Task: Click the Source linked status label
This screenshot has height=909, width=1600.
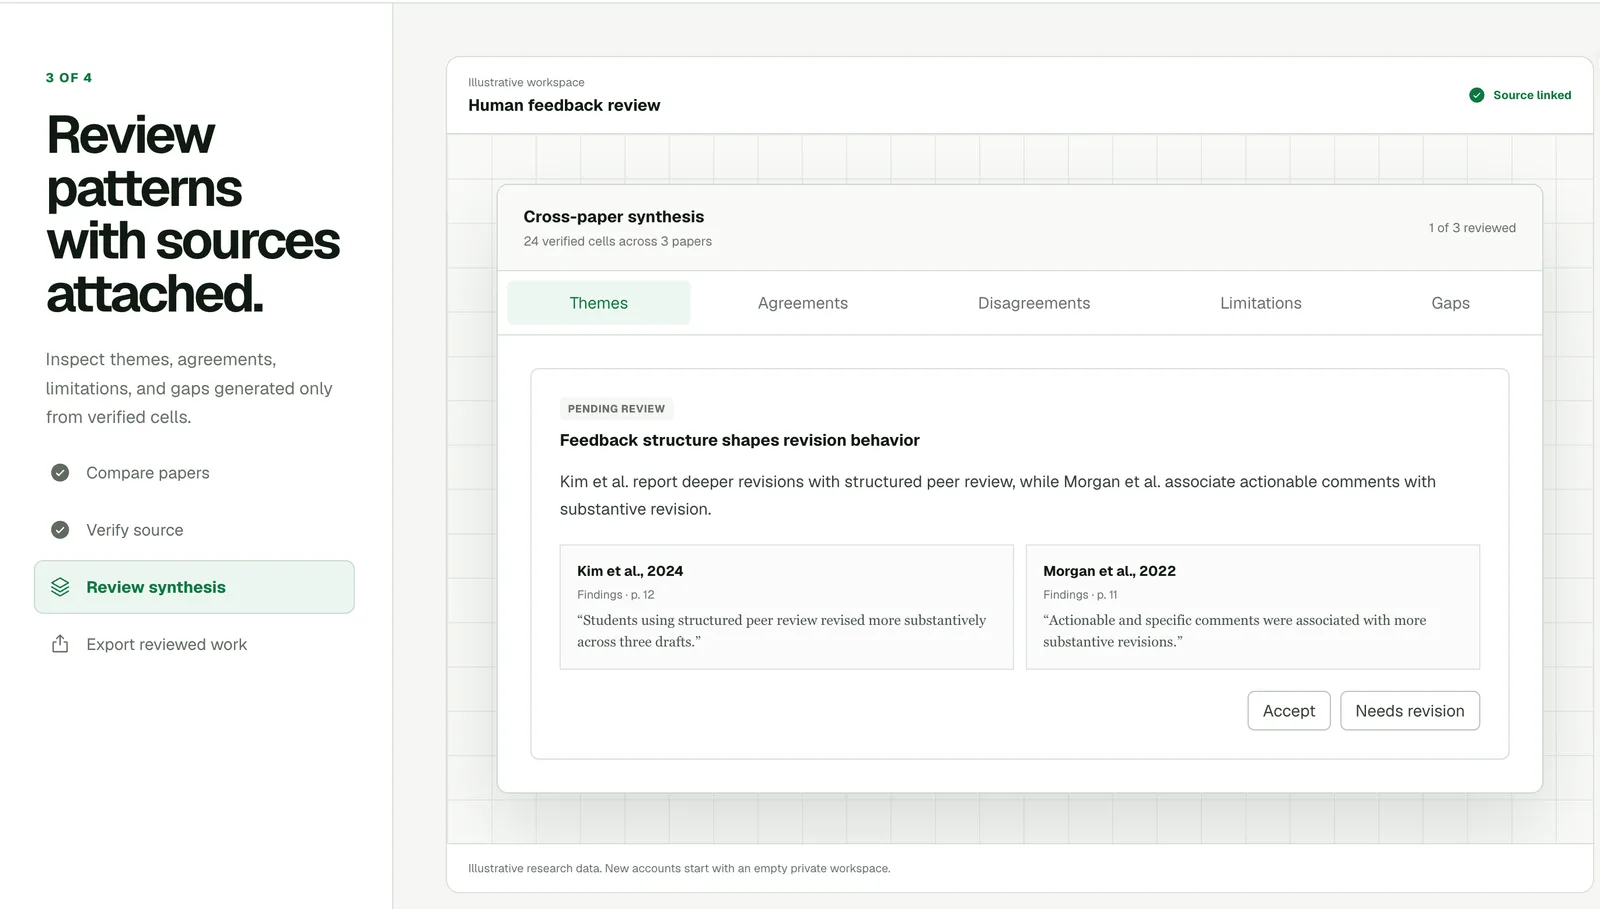Action: (x=1532, y=95)
